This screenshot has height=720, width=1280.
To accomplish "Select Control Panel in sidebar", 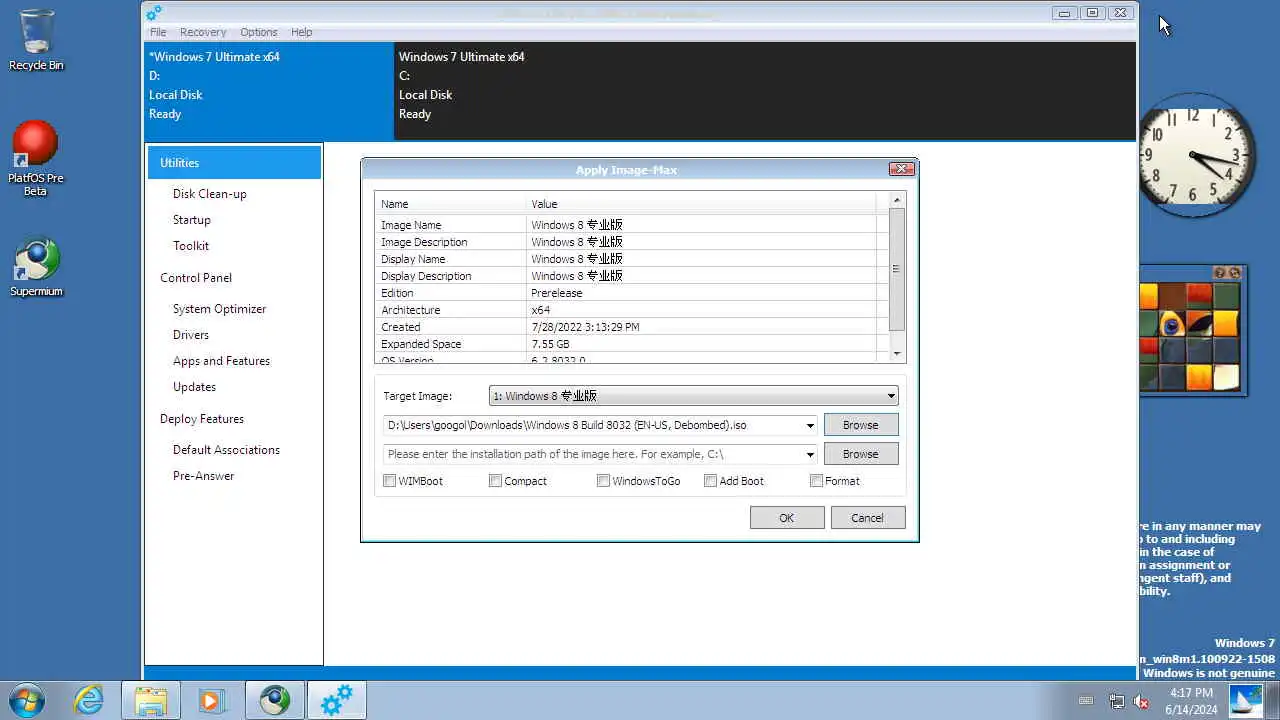I will pyautogui.click(x=196, y=278).
